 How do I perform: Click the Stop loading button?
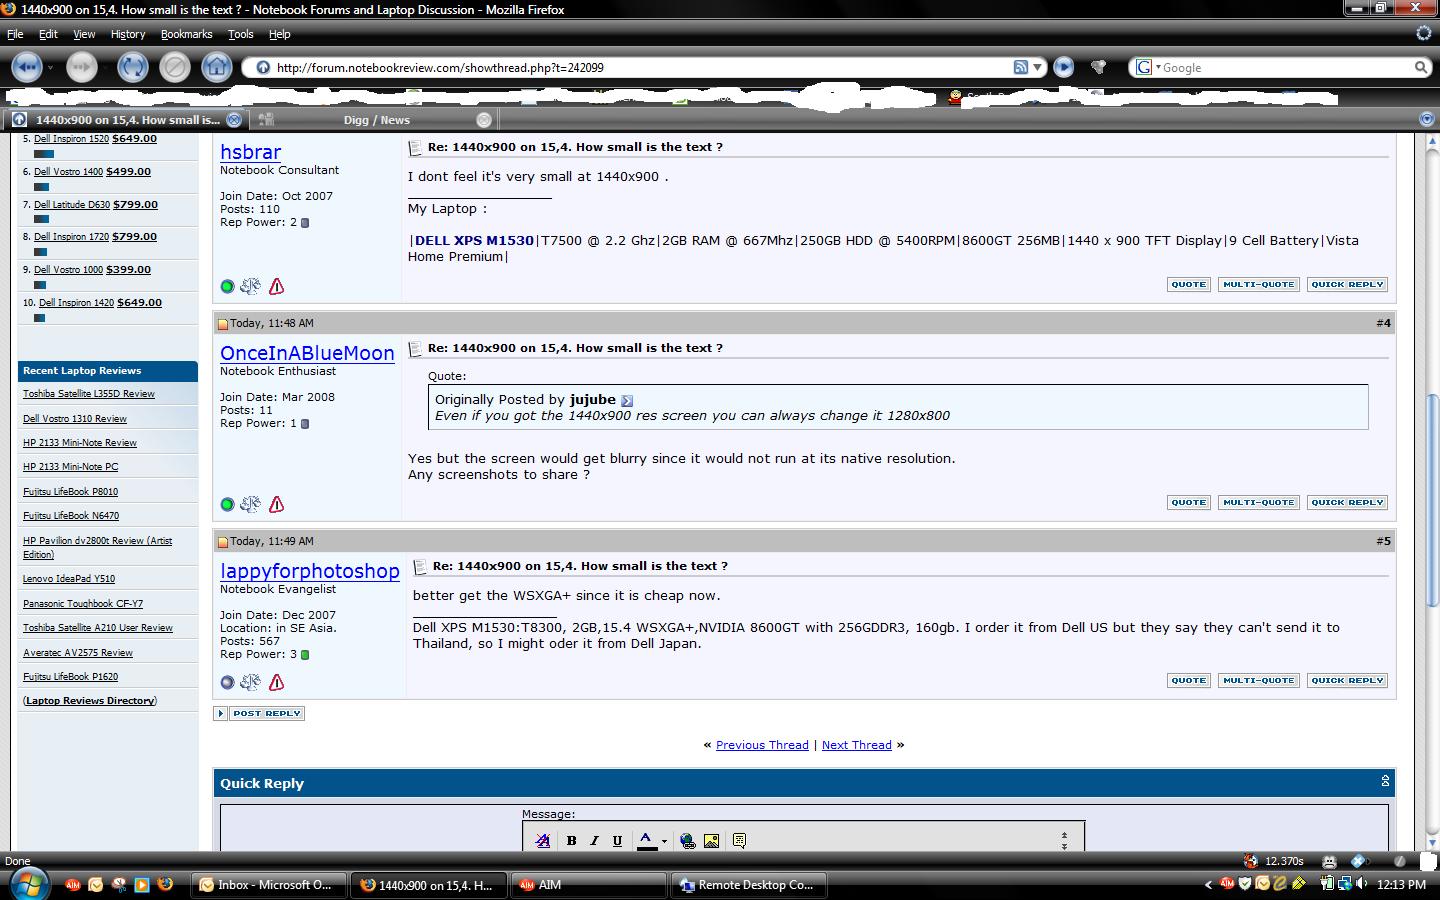[174, 67]
